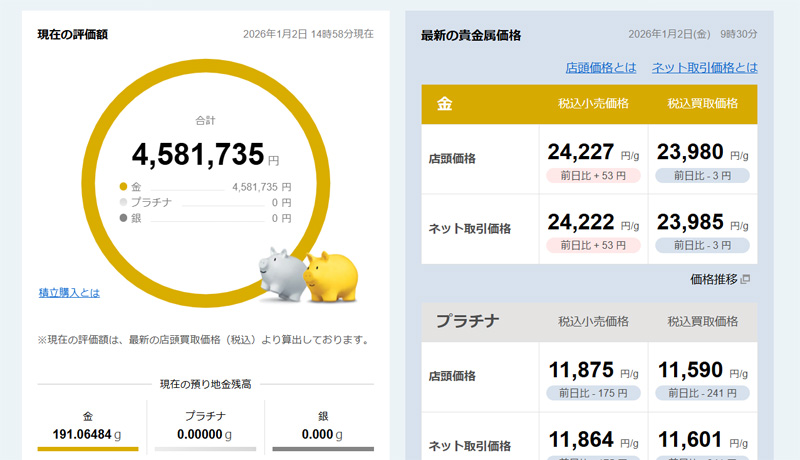Open the ネット取引価格とは explanation link

click(704, 68)
